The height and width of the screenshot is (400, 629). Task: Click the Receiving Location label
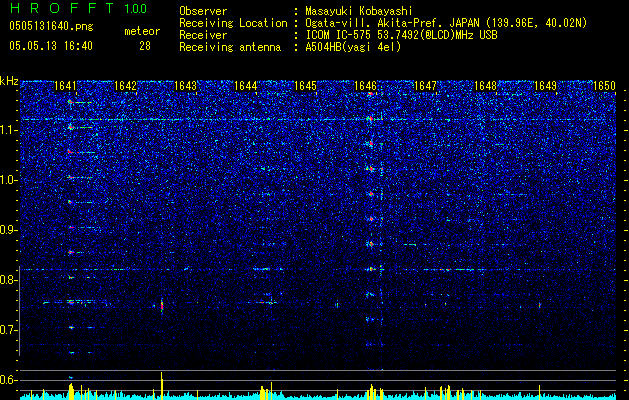click(x=233, y=23)
